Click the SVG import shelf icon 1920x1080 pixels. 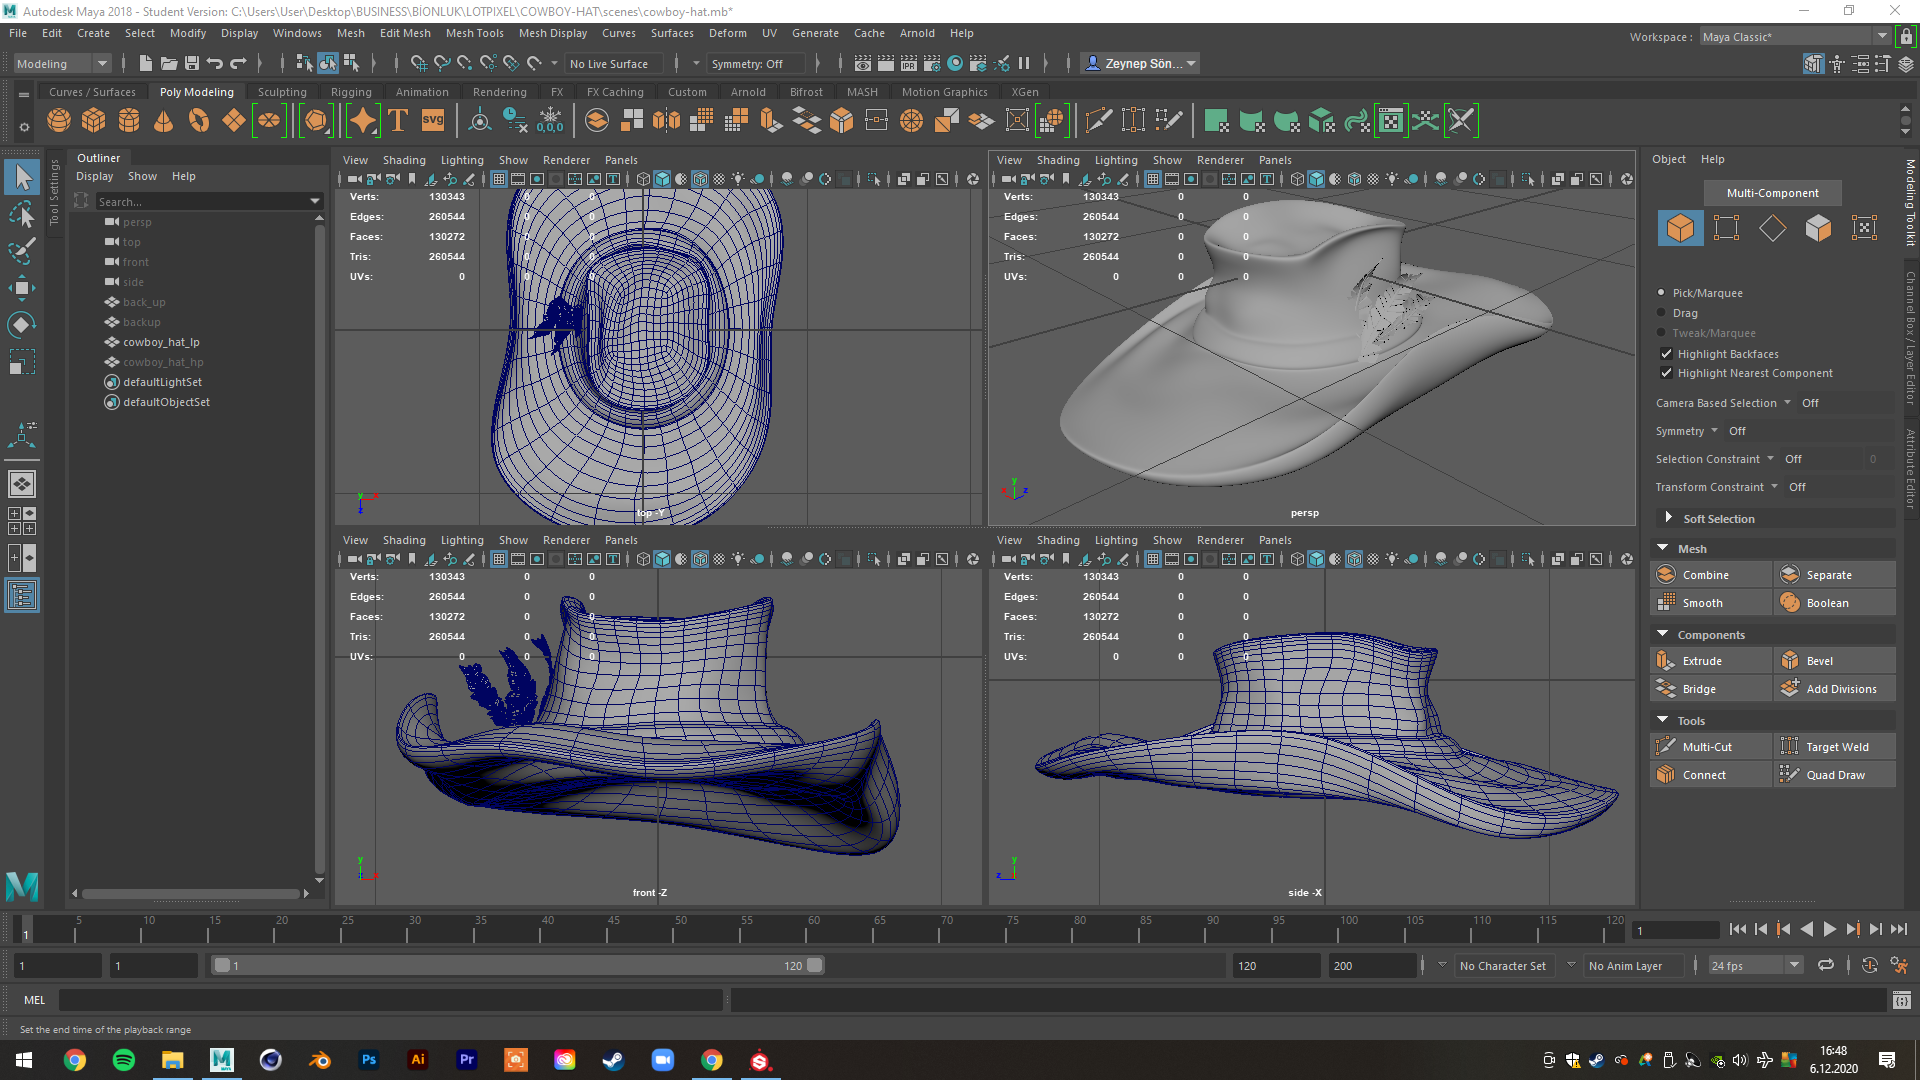(433, 121)
